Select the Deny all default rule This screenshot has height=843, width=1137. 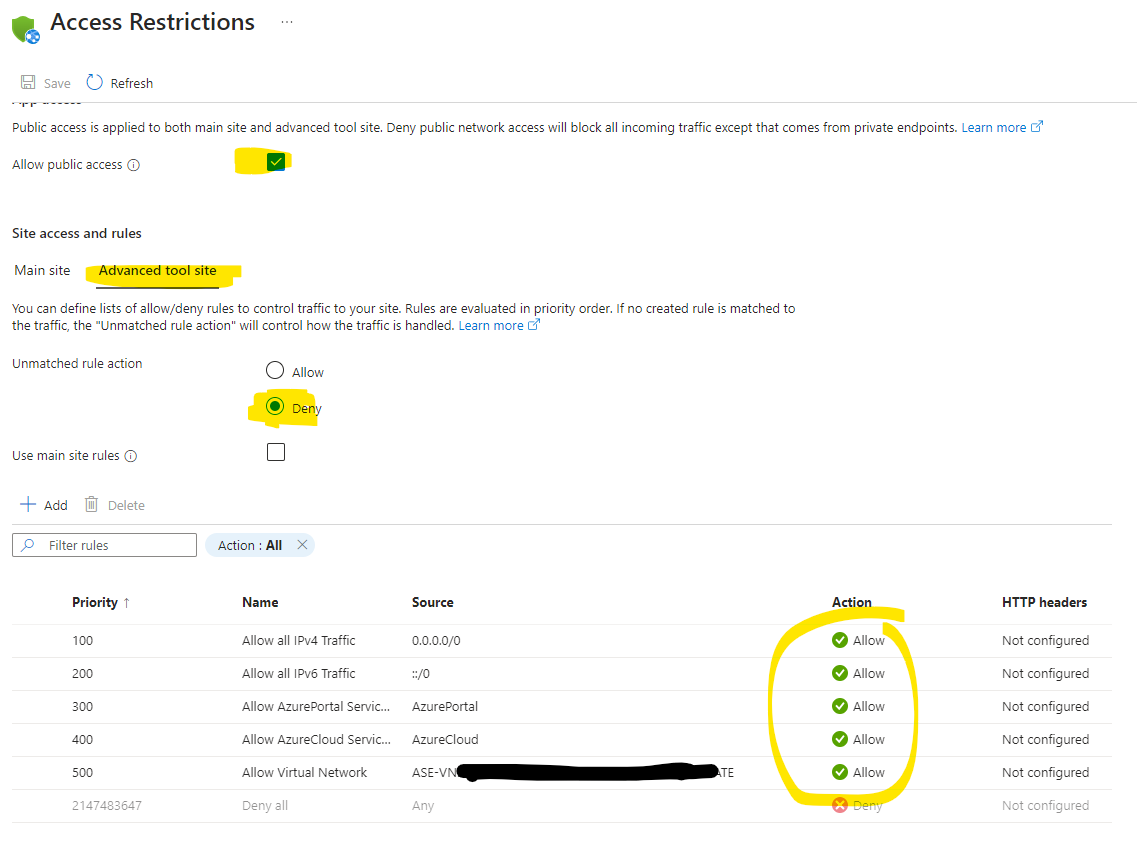[x=265, y=805]
